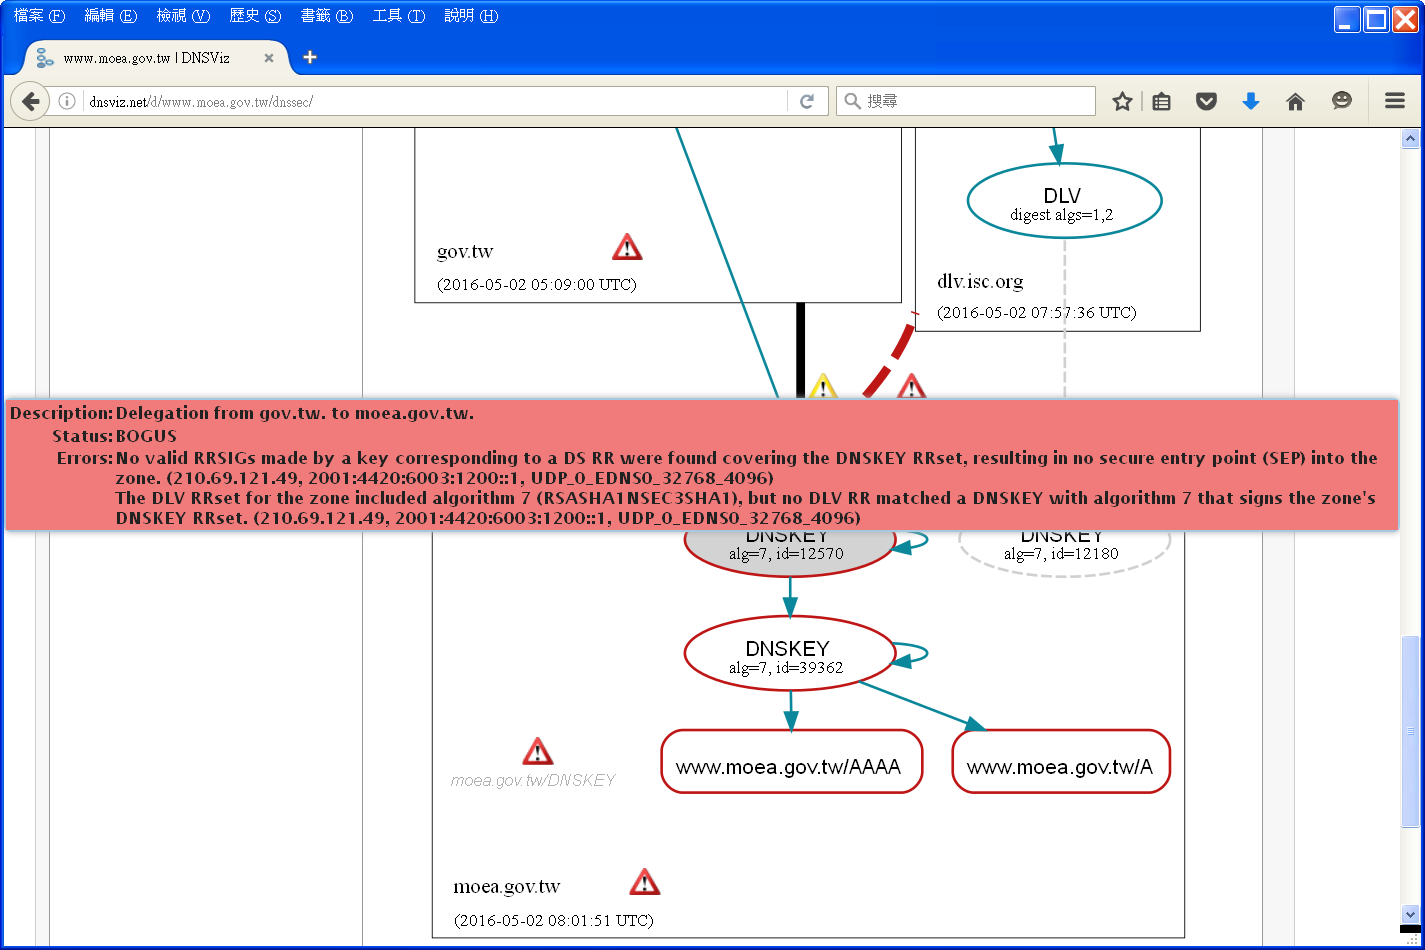The image size is (1425, 950).
Task: Close the DNSViz tab
Action: [x=269, y=58]
